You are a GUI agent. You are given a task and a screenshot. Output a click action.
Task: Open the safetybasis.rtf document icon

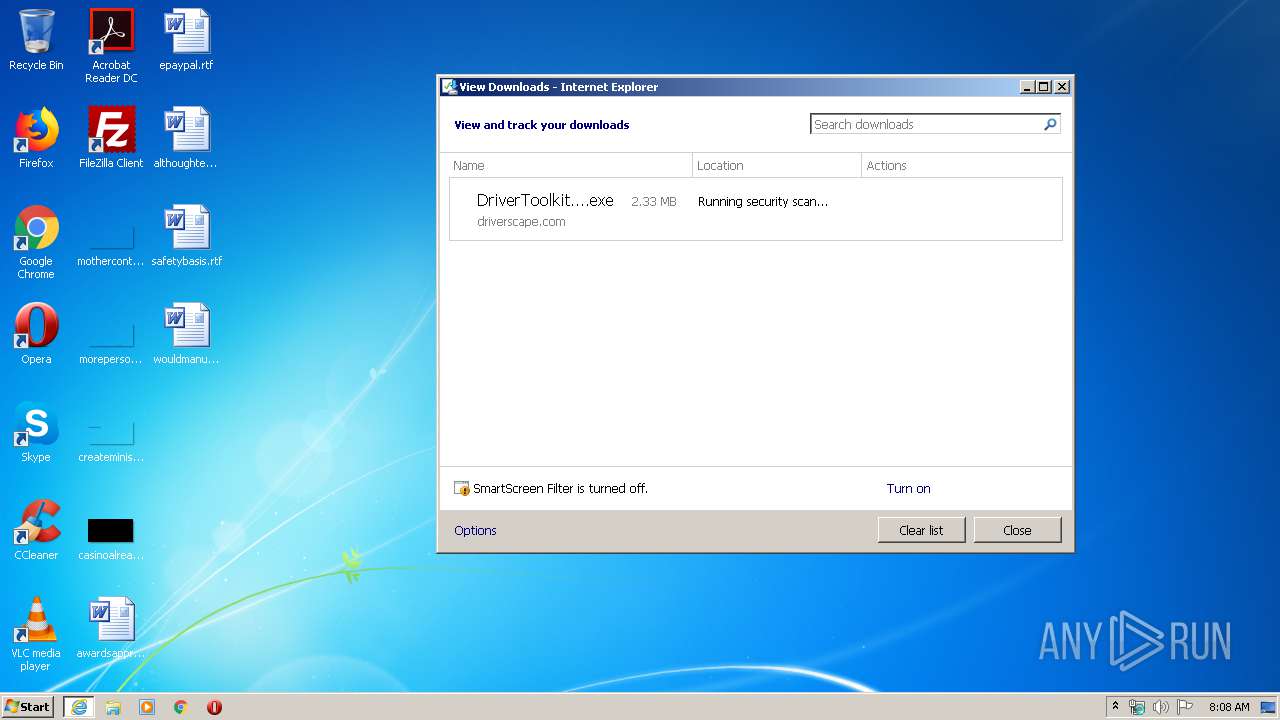(x=186, y=236)
